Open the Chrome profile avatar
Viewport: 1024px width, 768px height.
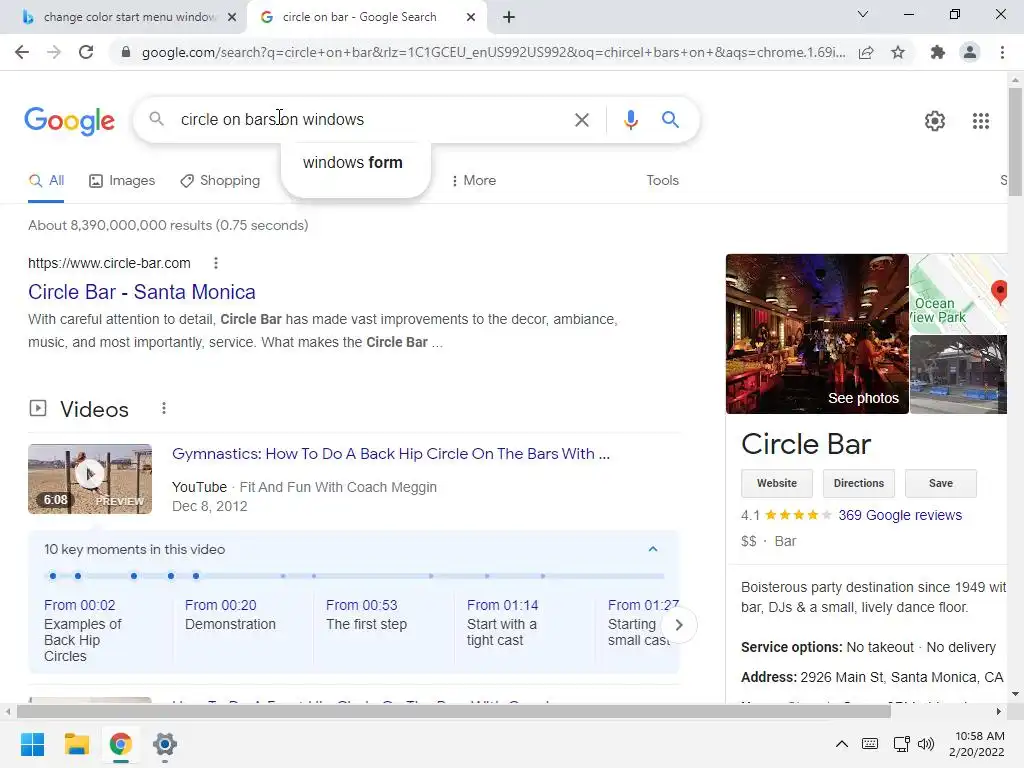pos(970,52)
